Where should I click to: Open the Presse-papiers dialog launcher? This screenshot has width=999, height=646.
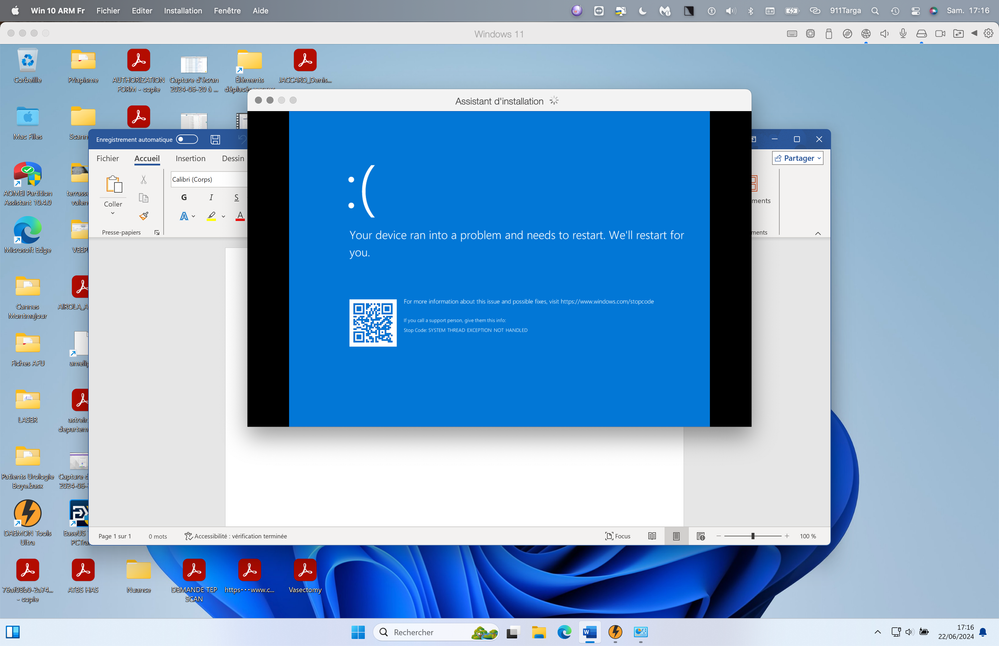(x=157, y=233)
